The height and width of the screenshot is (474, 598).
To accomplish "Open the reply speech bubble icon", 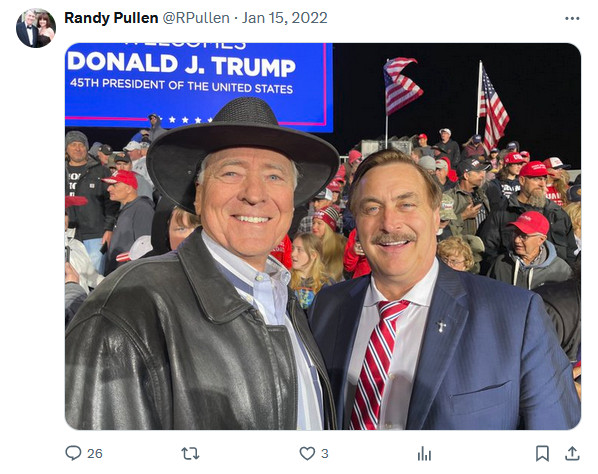I will (x=73, y=453).
